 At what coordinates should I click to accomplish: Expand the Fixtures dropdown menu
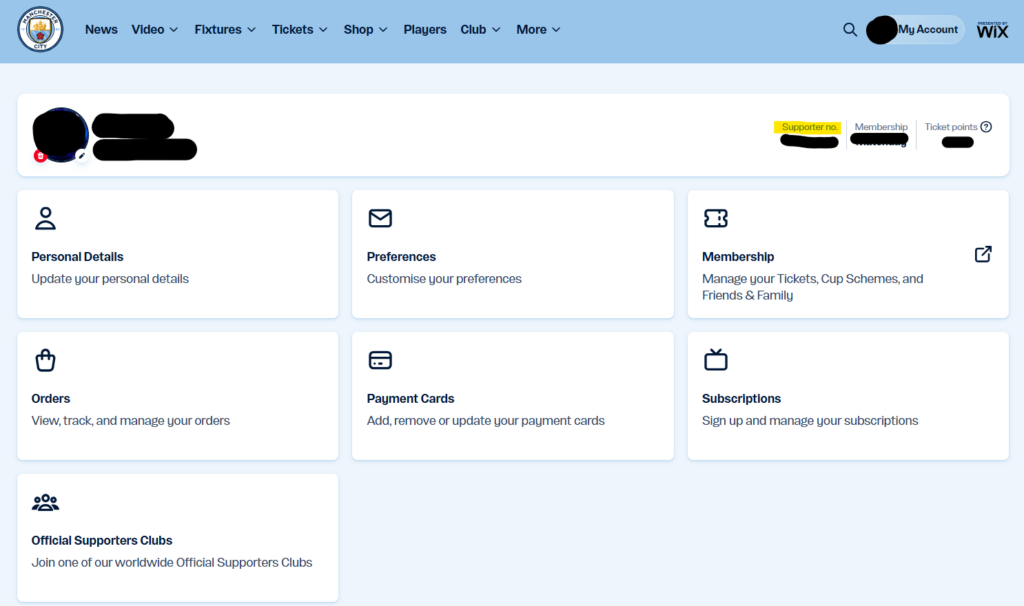pos(225,30)
